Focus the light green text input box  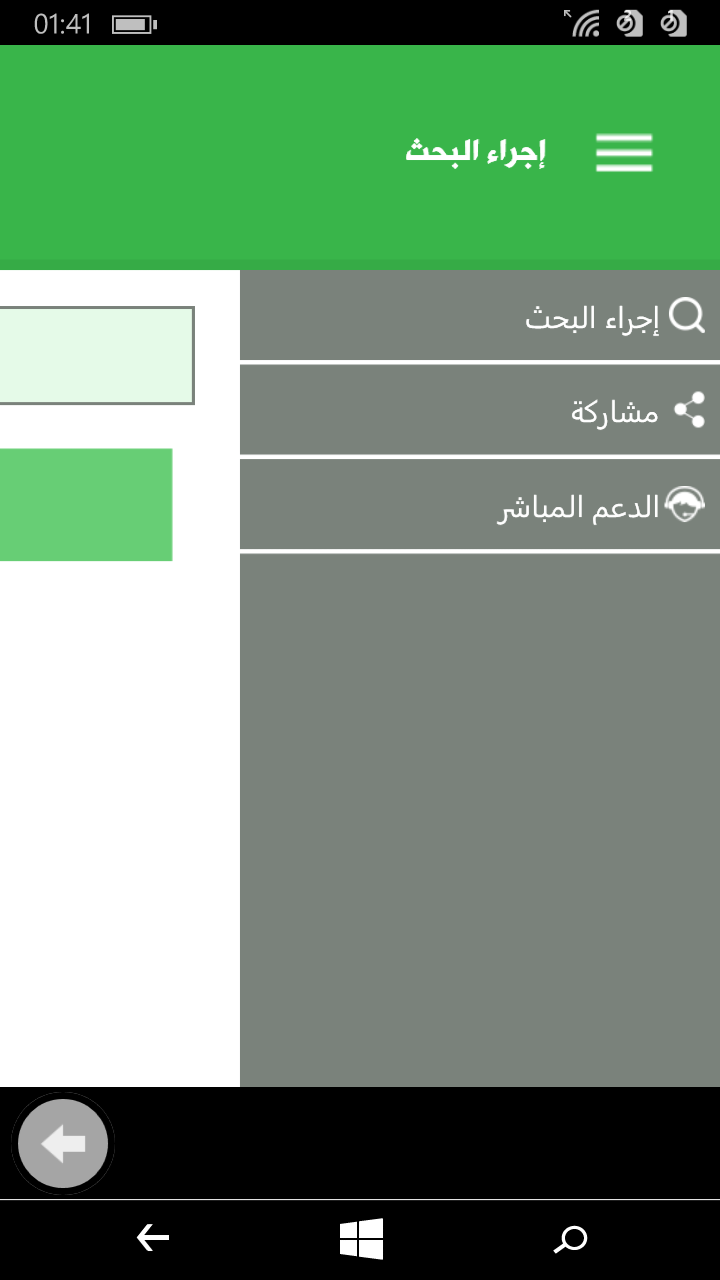click(x=97, y=355)
